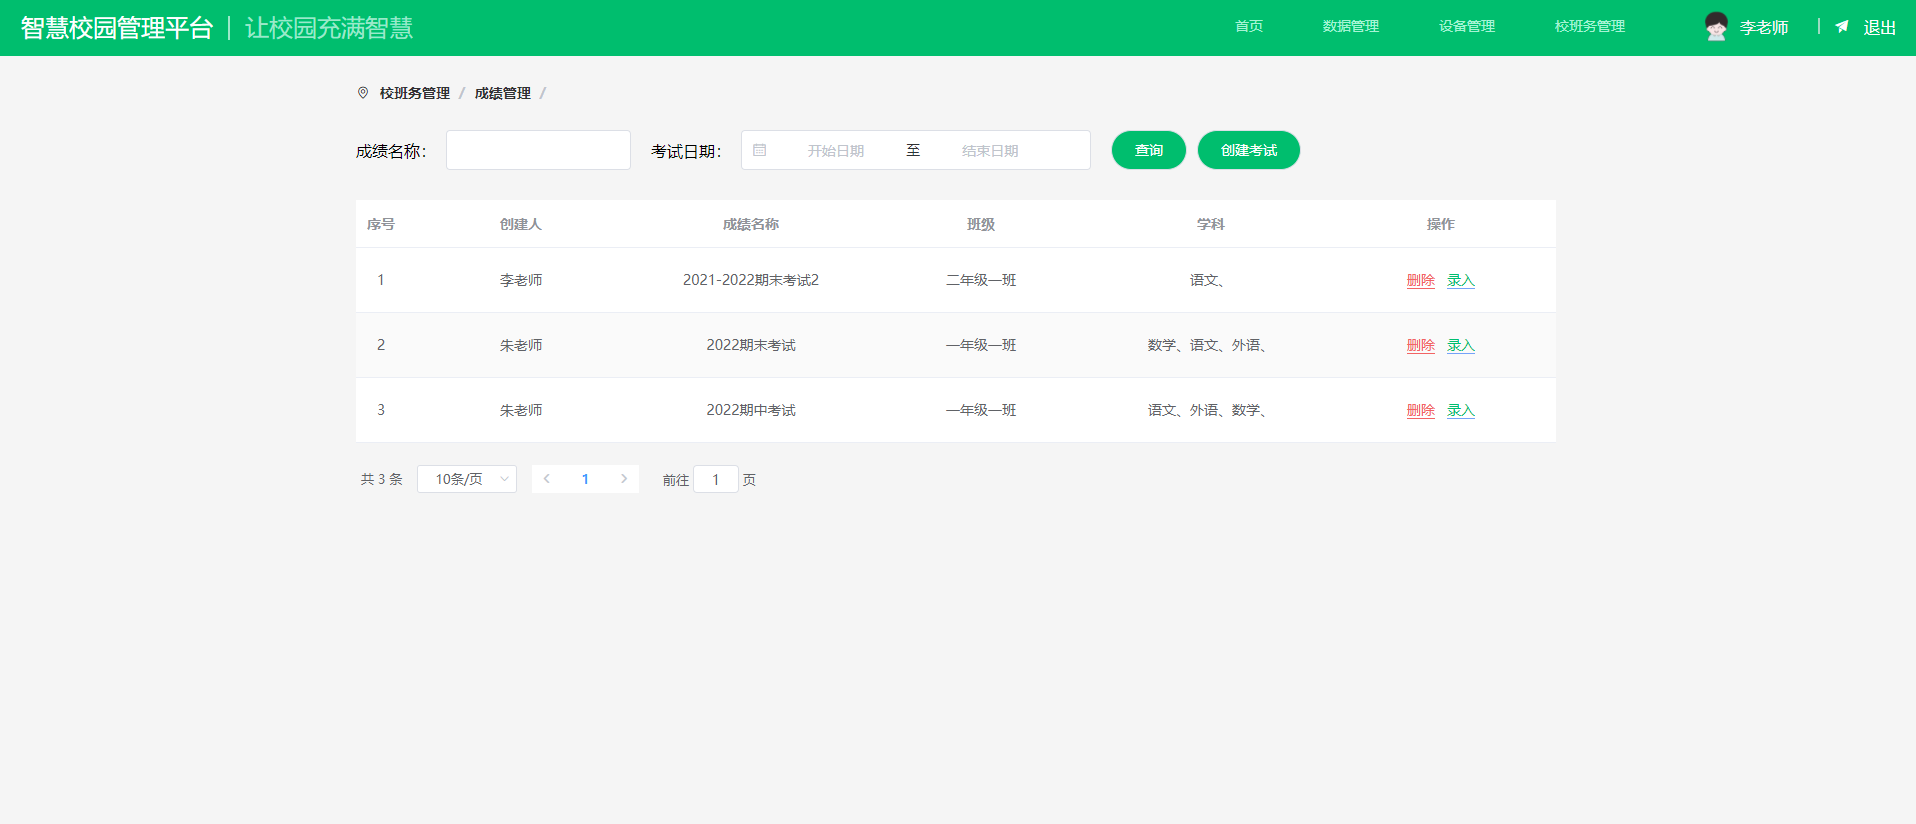The height and width of the screenshot is (824, 1916).
Task: Delete the 2021-2022期末考试2 record
Action: 1420,281
